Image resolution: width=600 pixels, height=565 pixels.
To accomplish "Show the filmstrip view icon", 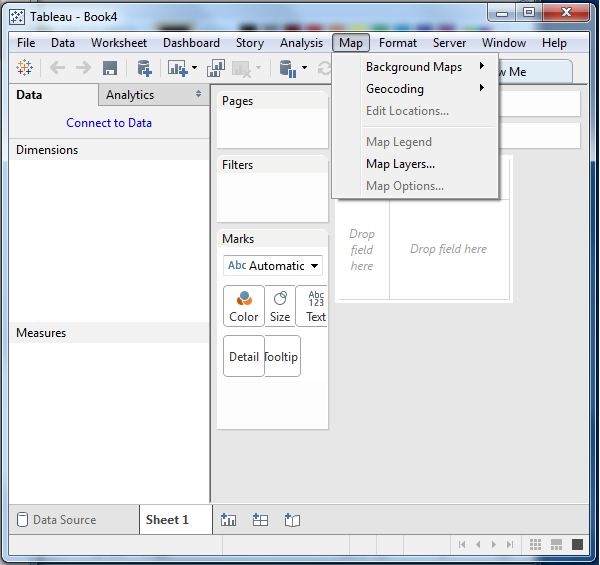I will pyautogui.click(x=556, y=544).
